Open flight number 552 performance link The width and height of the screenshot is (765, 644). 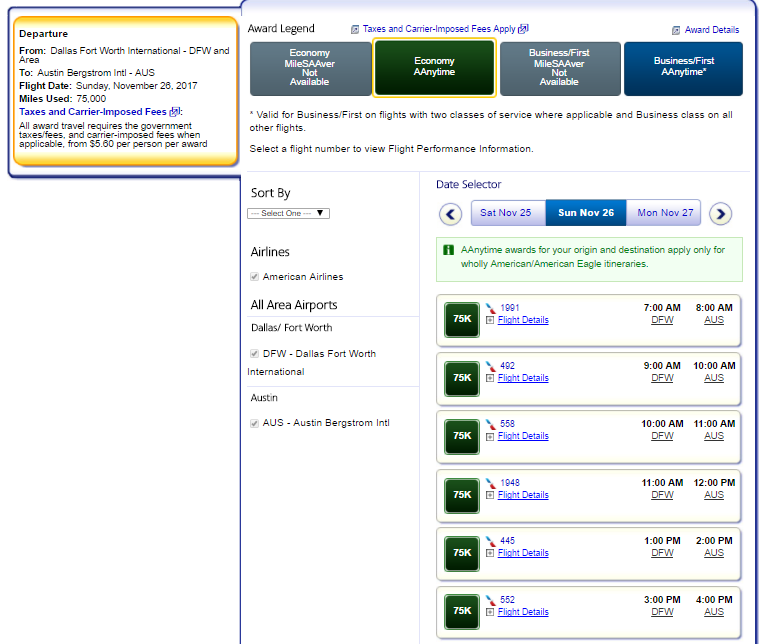point(507,600)
